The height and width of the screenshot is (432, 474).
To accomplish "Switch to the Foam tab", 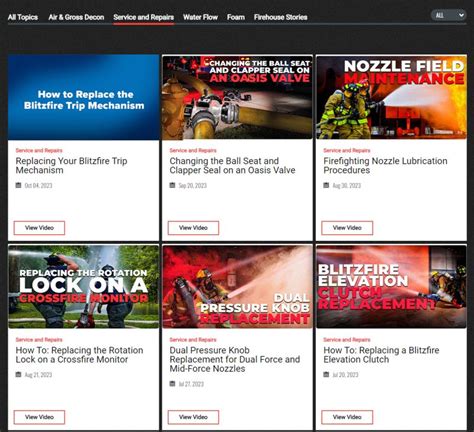I will [236, 17].
